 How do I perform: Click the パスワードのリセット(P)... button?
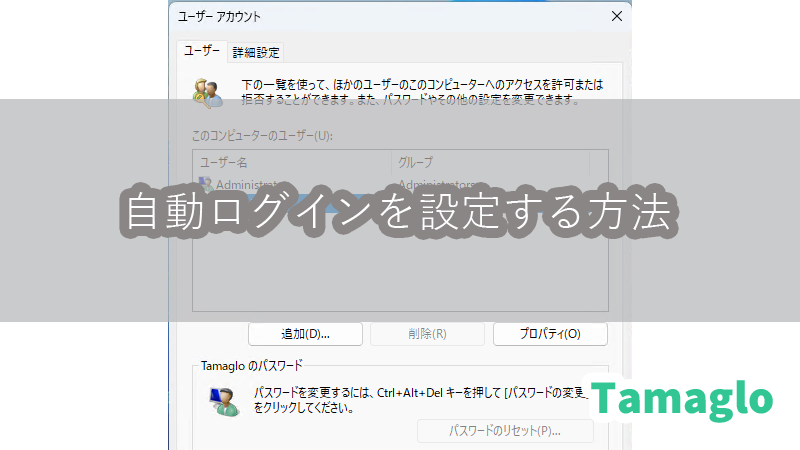(x=505, y=431)
